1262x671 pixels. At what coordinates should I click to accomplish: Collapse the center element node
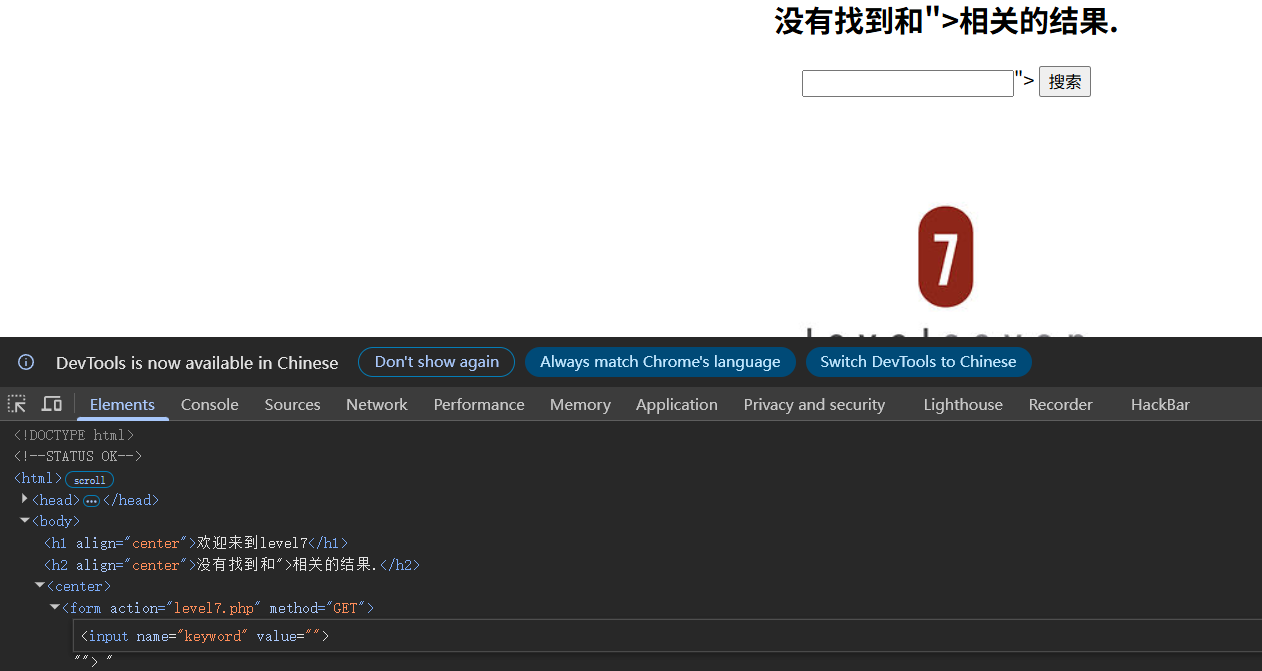point(40,585)
